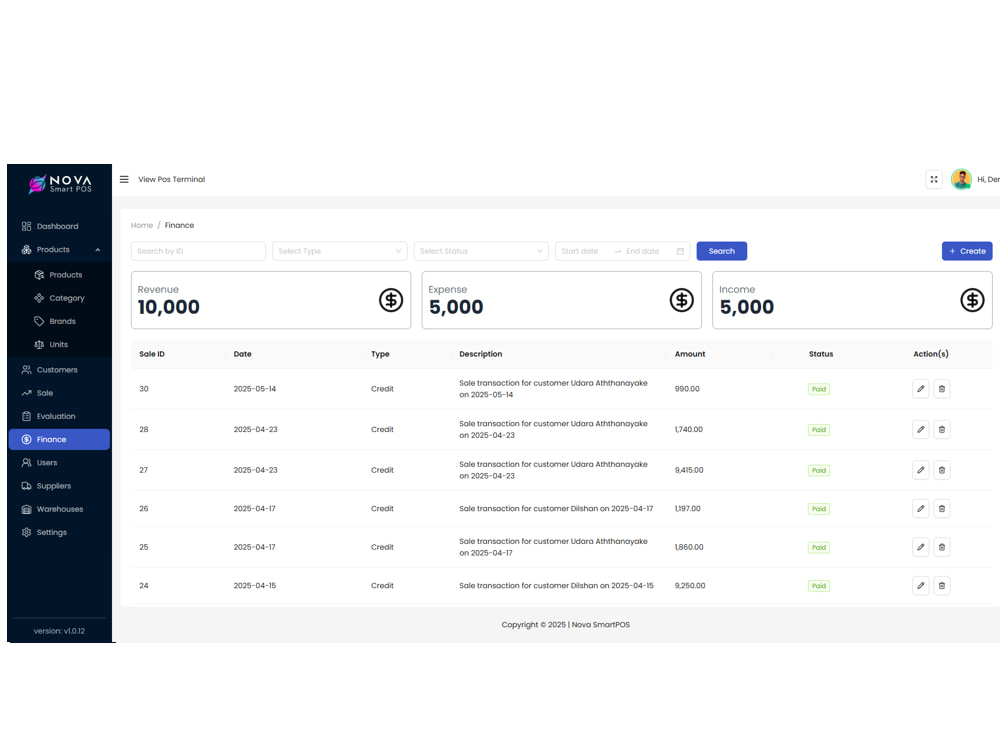Click the date 2025-04-15 cell

point(254,585)
